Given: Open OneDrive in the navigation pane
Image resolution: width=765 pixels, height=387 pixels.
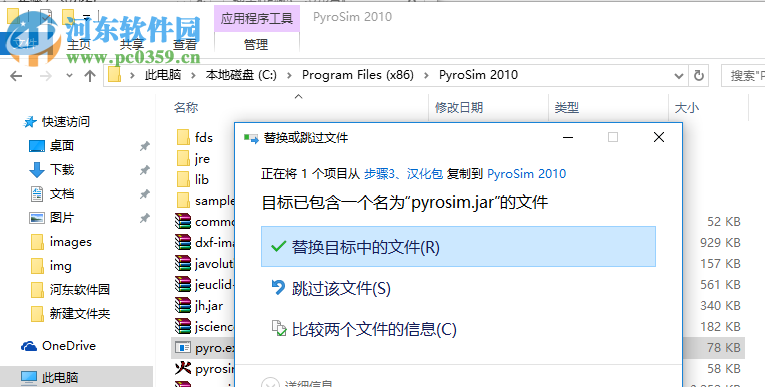Looking at the screenshot, I should (69, 346).
